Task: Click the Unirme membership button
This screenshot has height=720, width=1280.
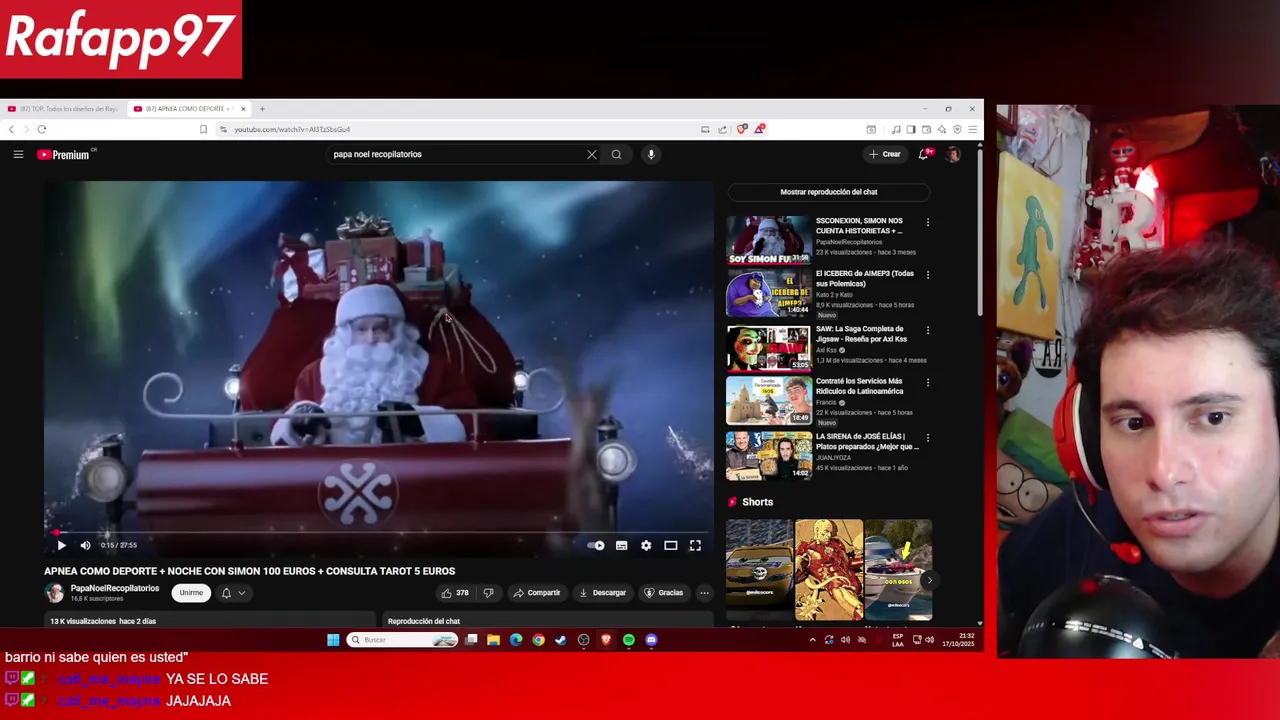Action: point(191,593)
